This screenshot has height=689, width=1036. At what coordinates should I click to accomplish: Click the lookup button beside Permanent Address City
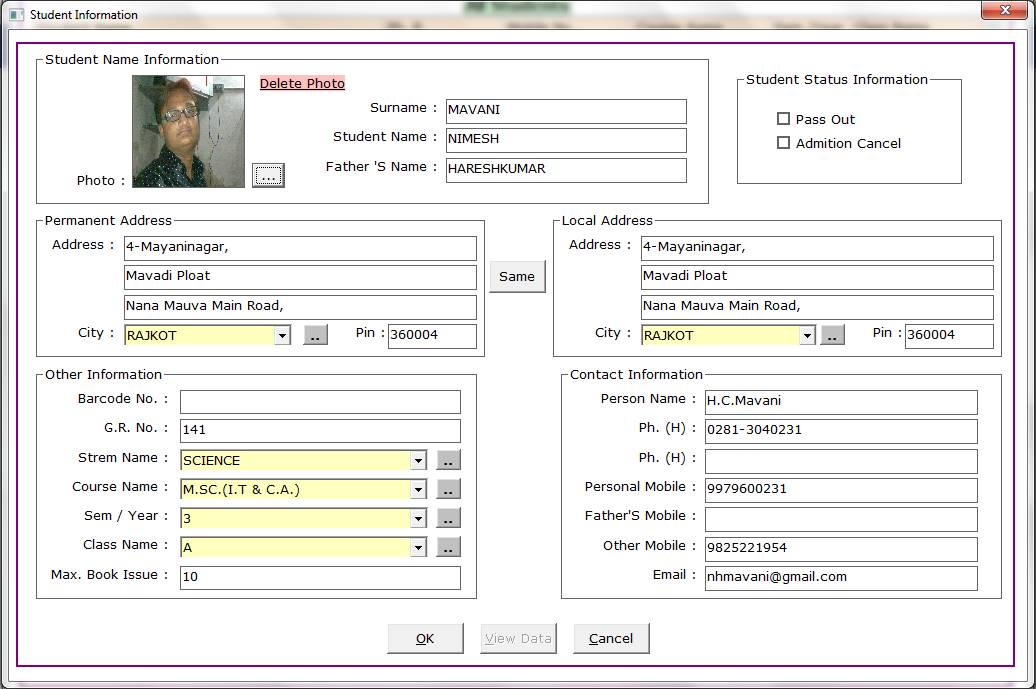[x=315, y=335]
